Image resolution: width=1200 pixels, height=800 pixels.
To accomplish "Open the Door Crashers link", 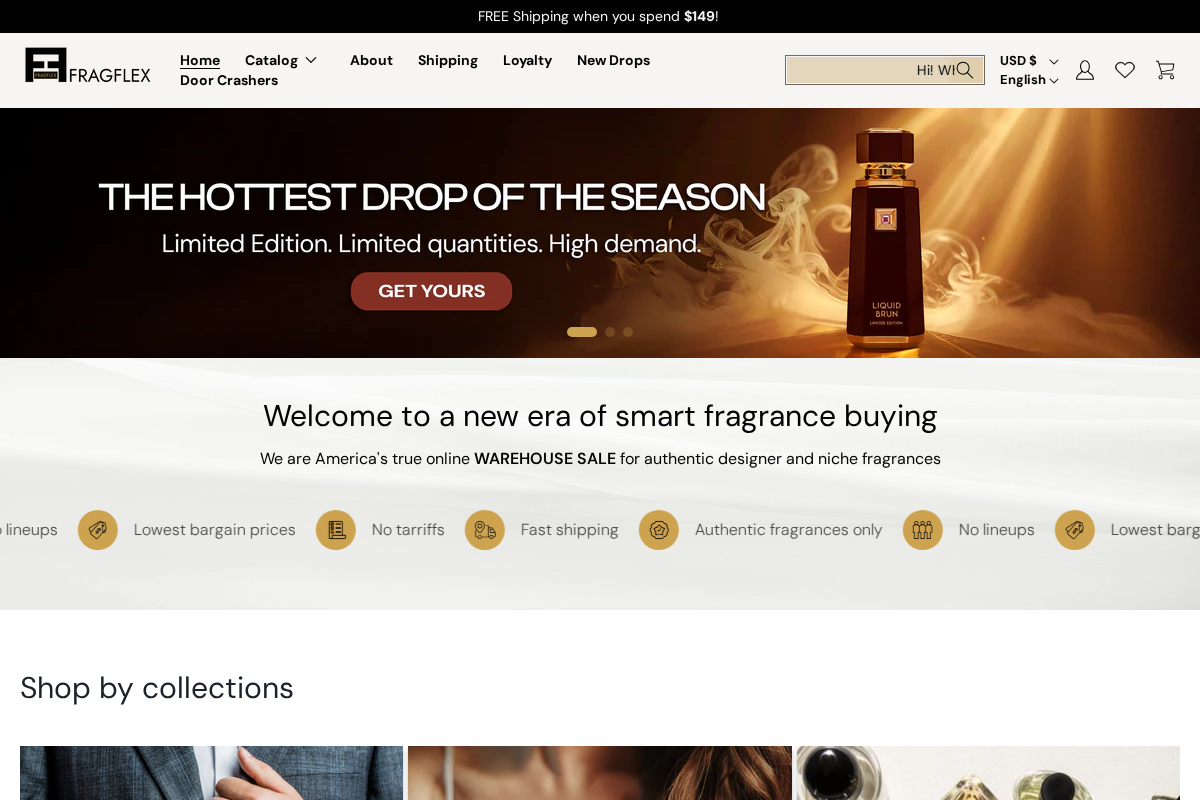I will [228, 80].
